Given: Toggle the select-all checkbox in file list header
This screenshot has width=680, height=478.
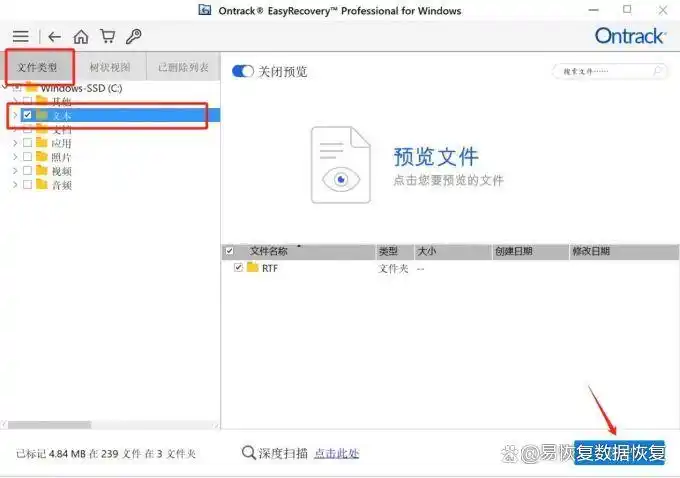Looking at the screenshot, I should point(229,251).
